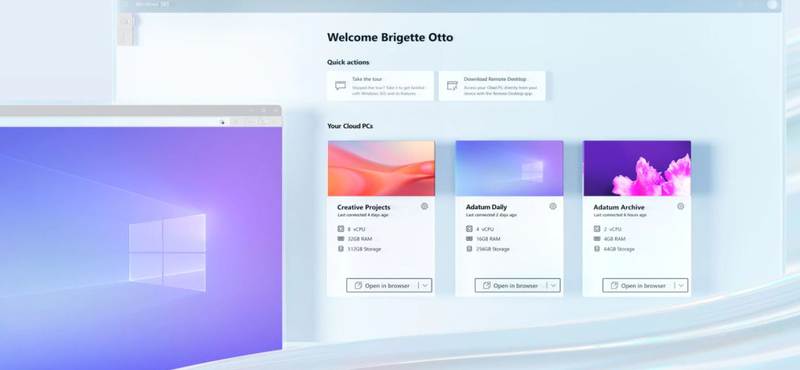Viewport: 800px width, 370px height.
Task: Click the vCPU icon on Adatum Daily
Action: point(469,229)
